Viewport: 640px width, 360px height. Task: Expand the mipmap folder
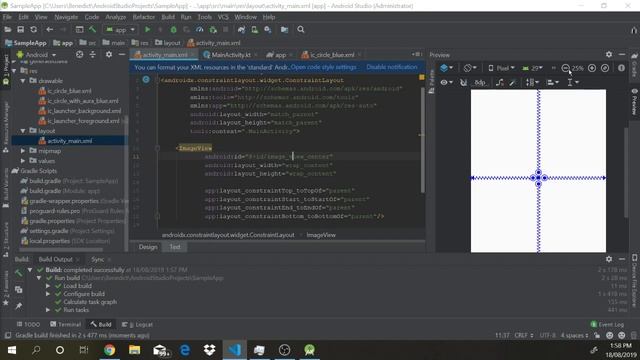coord(23,151)
